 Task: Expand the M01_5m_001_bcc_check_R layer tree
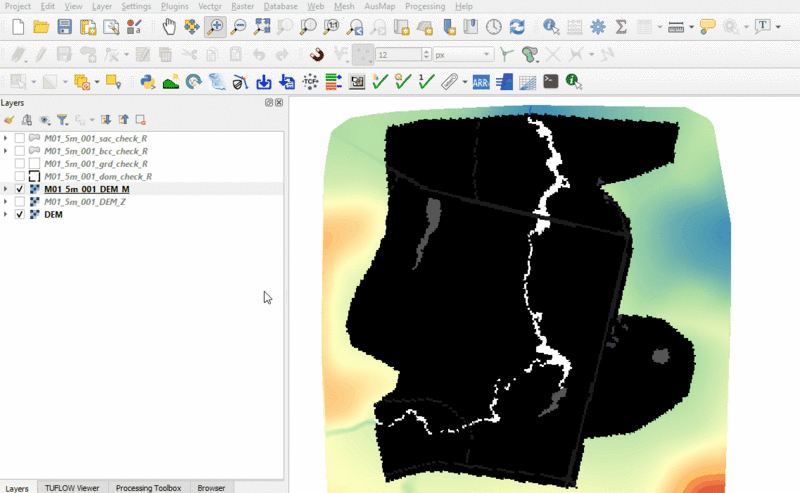click(6, 150)
